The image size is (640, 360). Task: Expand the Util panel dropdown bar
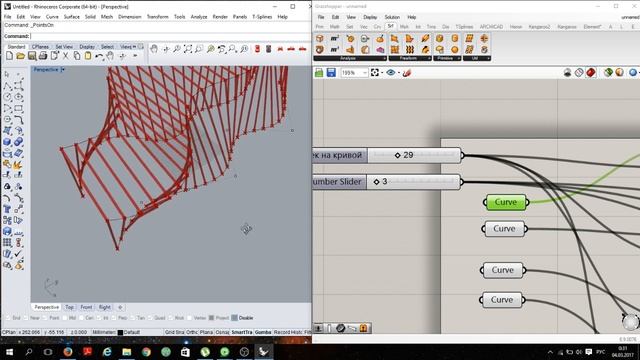tap(477, 58)
